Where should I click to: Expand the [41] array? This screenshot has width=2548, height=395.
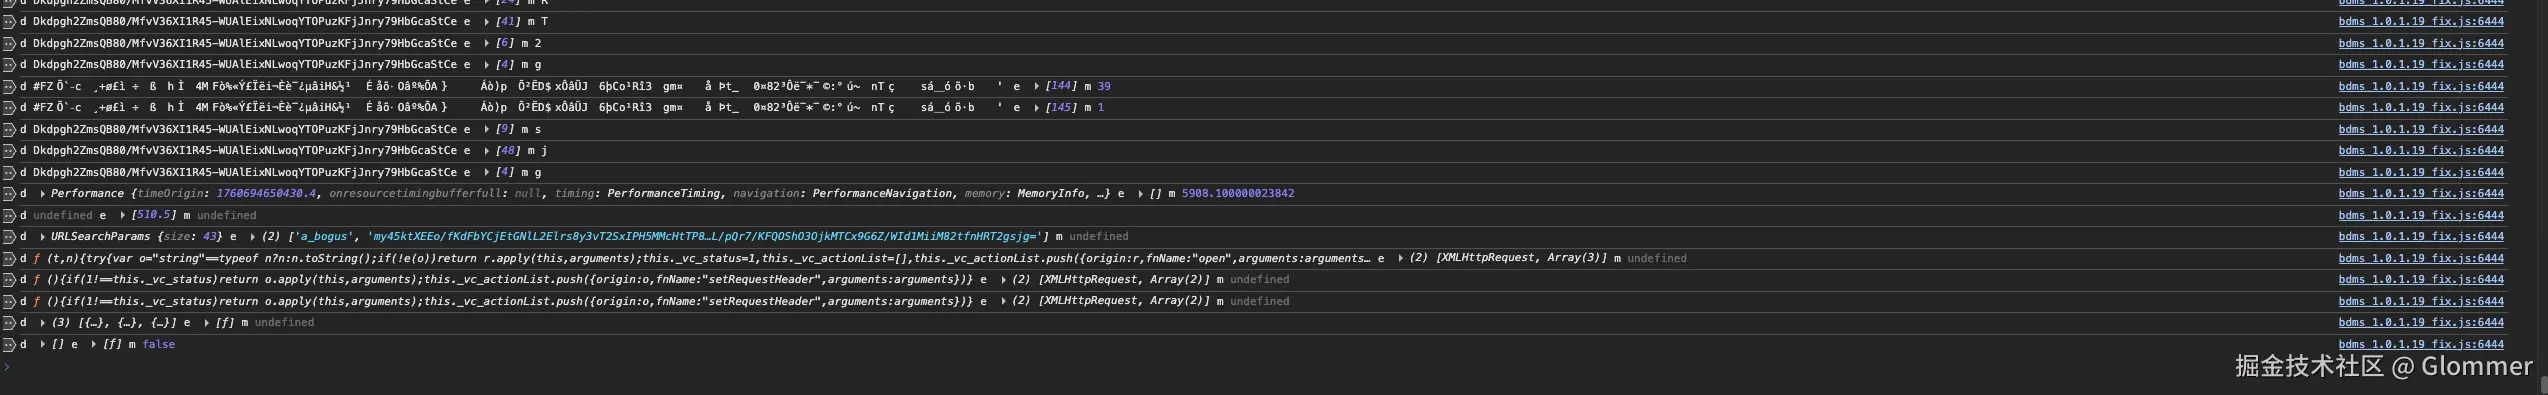tap(487, 21)
